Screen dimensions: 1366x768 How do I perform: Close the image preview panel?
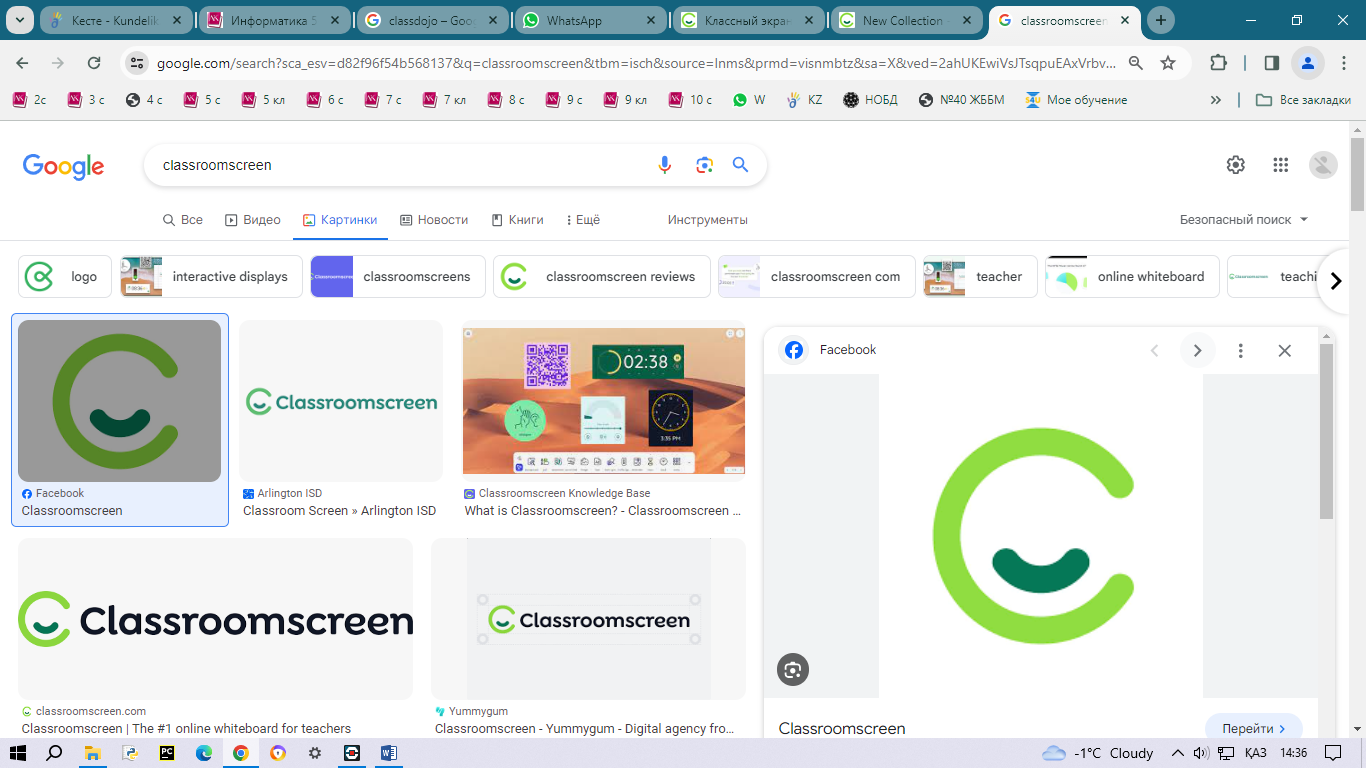[1285, 350]
